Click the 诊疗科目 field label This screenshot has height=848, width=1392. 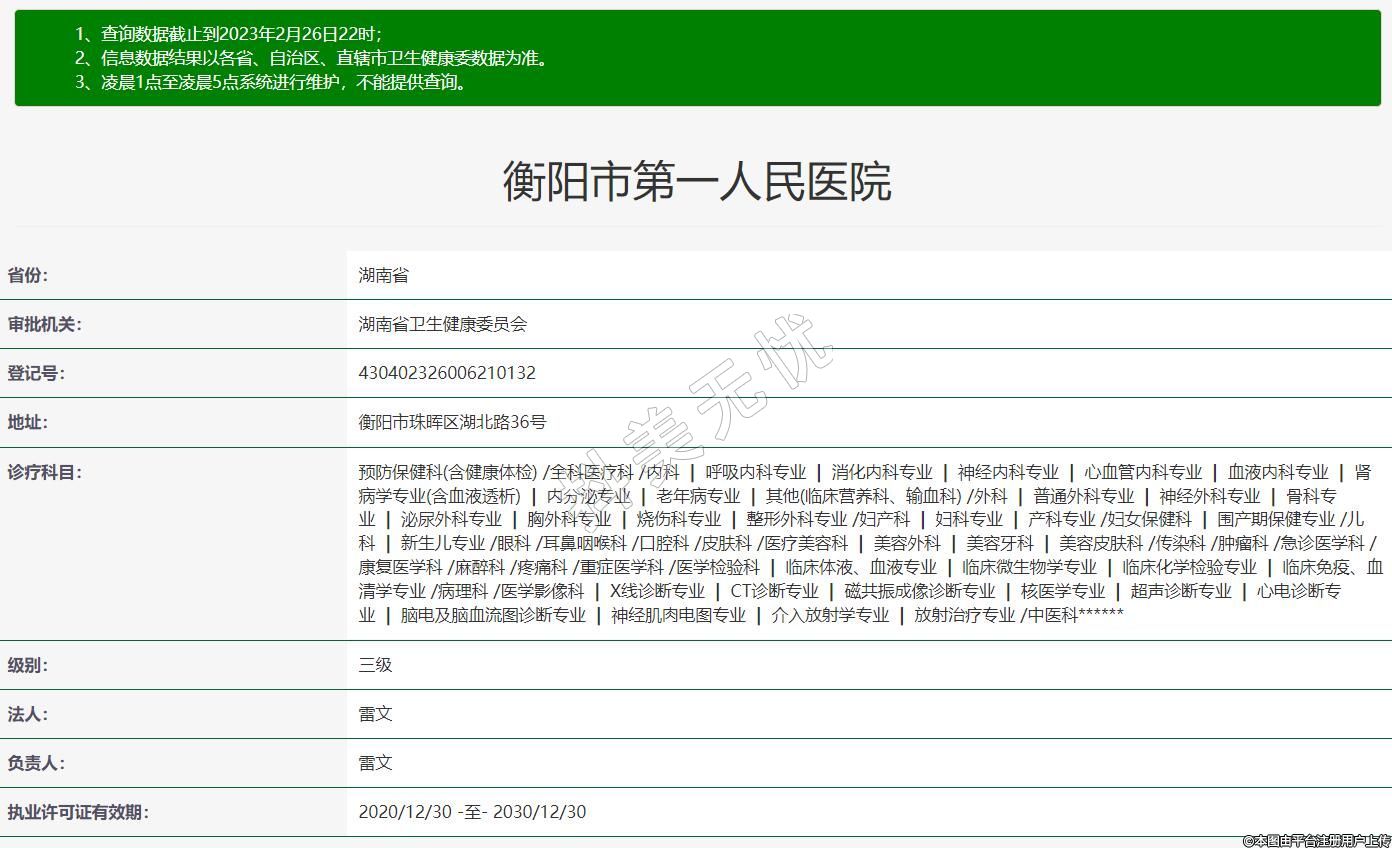click(x=45, y=472)
